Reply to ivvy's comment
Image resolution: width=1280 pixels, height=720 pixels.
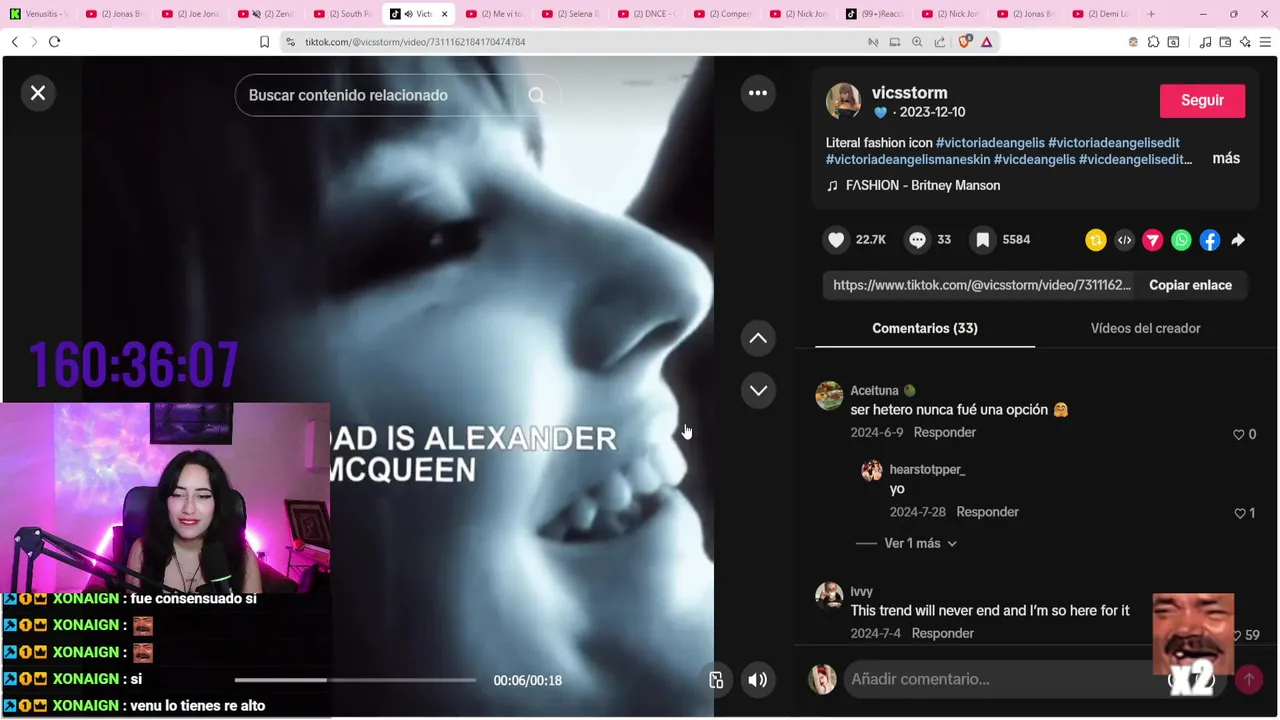[942, 633]
